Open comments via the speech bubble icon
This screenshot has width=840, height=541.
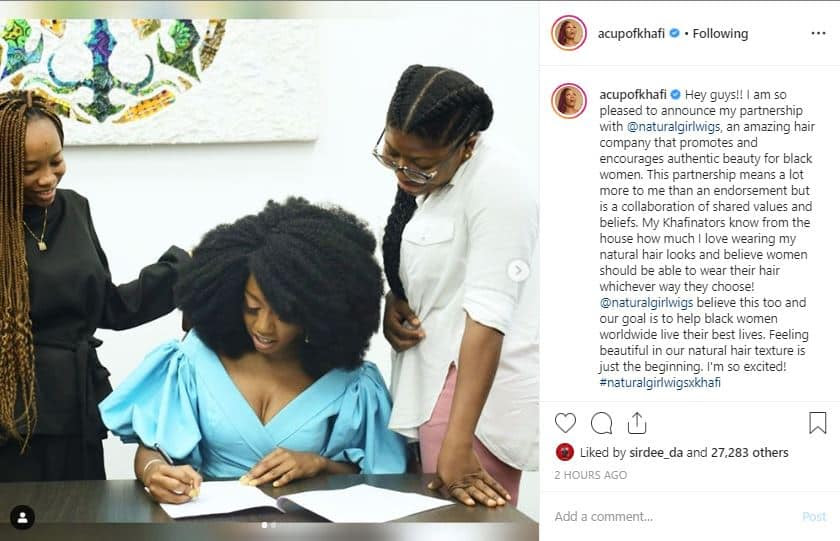point(601,423)
